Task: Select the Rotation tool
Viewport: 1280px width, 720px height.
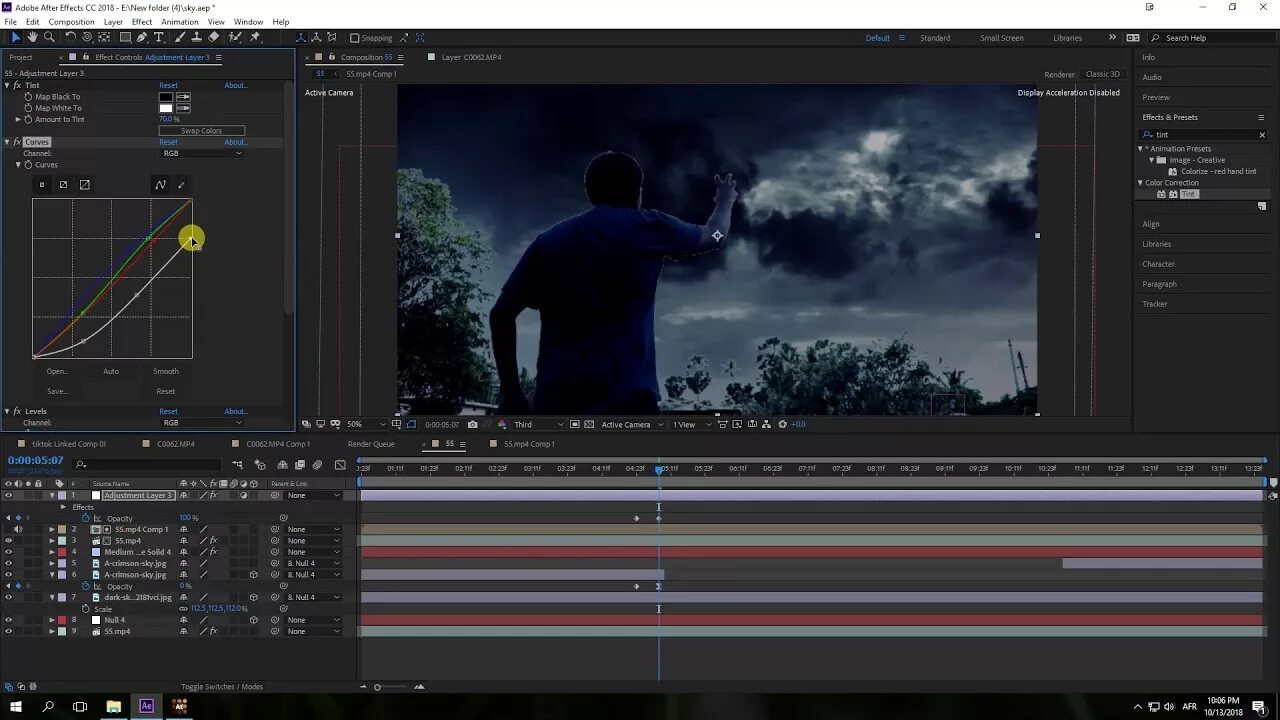Action: tap(70, 38)
